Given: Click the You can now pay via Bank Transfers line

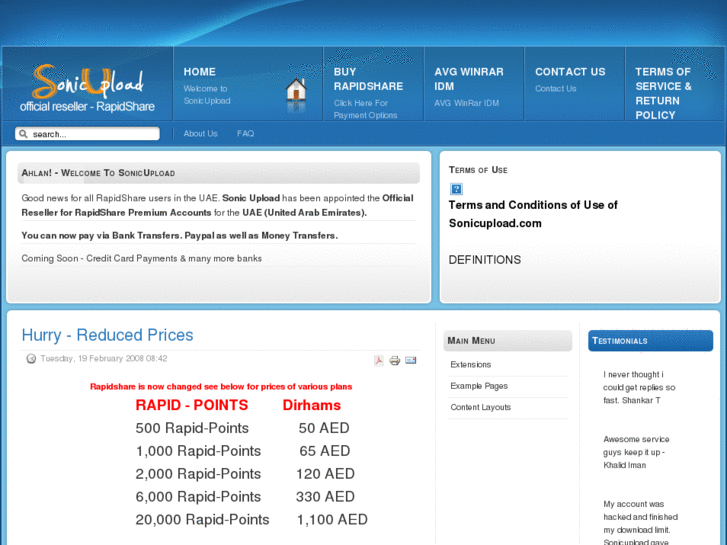Looking at the screenshot, I should [179, 235].
